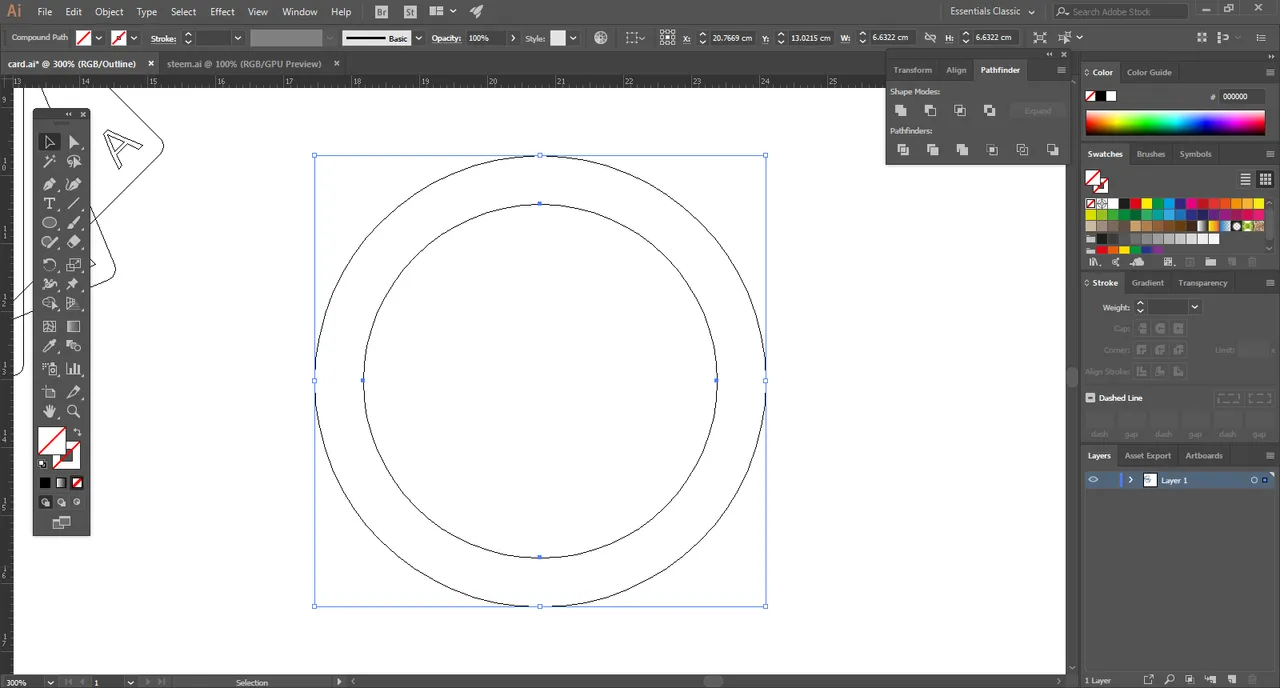Pick the yellow swatch in top row
Image resolution: width=1280 pixels, height=688 pixels.
click(x=1146, y=203)
